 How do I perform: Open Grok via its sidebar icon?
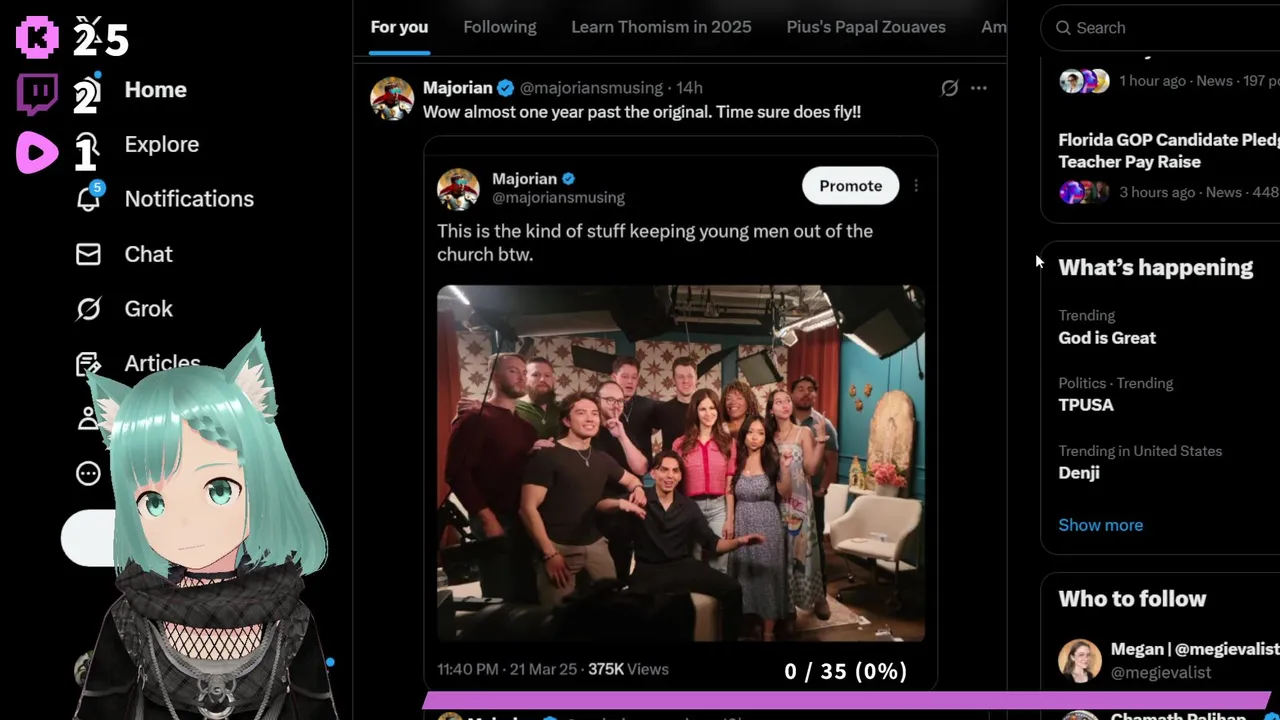coord(88,309)
